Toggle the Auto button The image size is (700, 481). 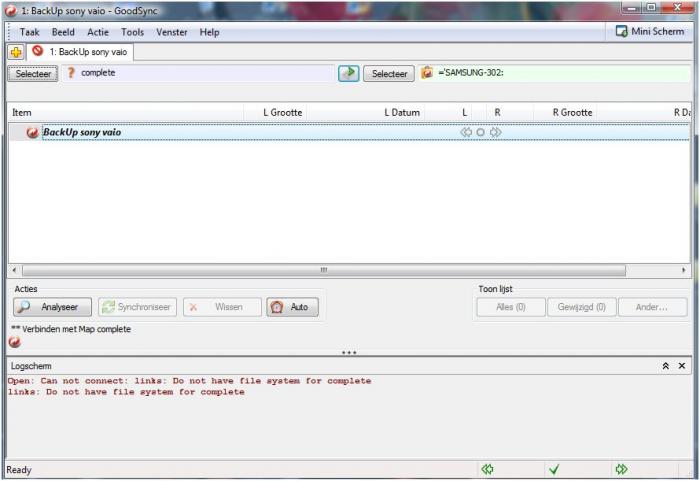point(292,307)
